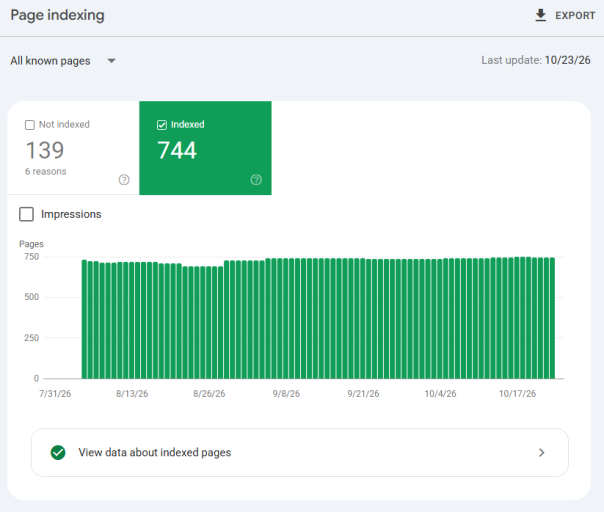This screenshot has width=604, height=512.
Task: Open help icon on Indexed card
Action: [256, 180]
